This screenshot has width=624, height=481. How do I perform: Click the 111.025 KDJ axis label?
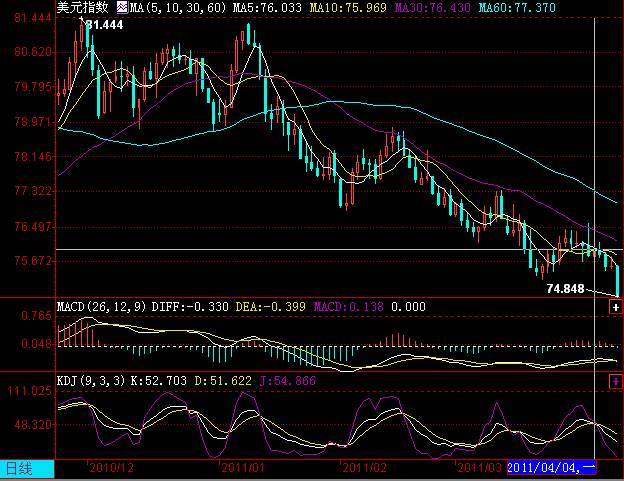(x=30, y=391)
